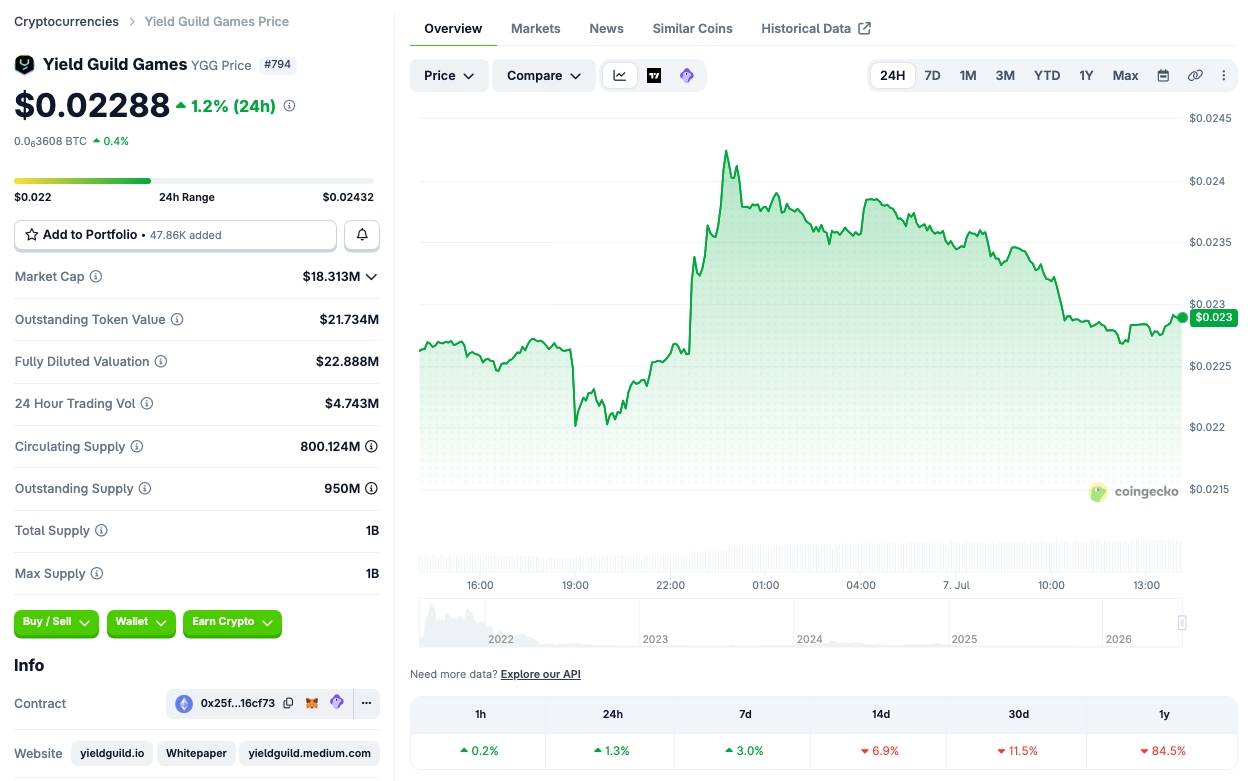Open the Explore our API link
The width and height of the screenshot is (1248, 781).
coord(541,674)
